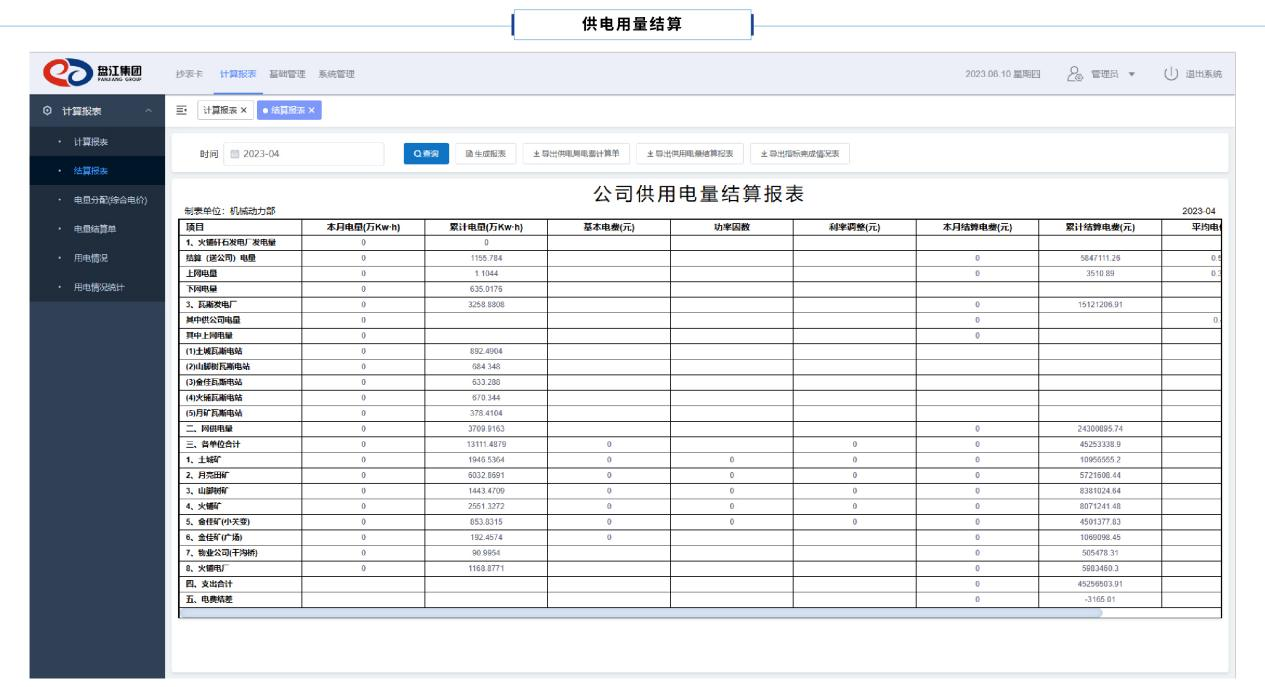This screenshot has height=687, width=1265.
Task: Click 导出指标完成情况表 export button
Action: click(x=800, y=153)
